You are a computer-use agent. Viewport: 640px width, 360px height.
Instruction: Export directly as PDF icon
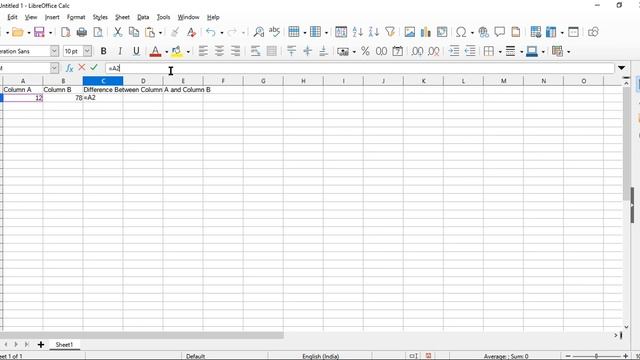click(65, 32)
